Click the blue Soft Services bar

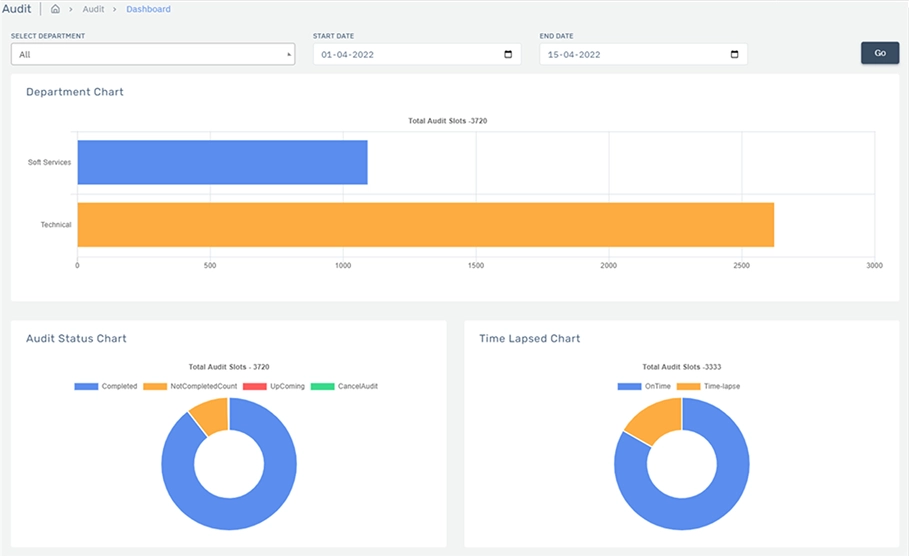tap(222, 162)
